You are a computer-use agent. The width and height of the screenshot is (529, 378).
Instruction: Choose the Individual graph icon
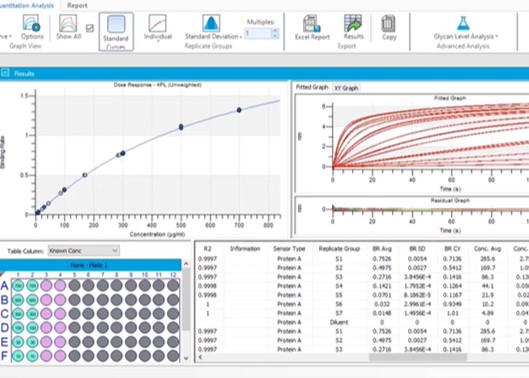(x=158, y=23)
